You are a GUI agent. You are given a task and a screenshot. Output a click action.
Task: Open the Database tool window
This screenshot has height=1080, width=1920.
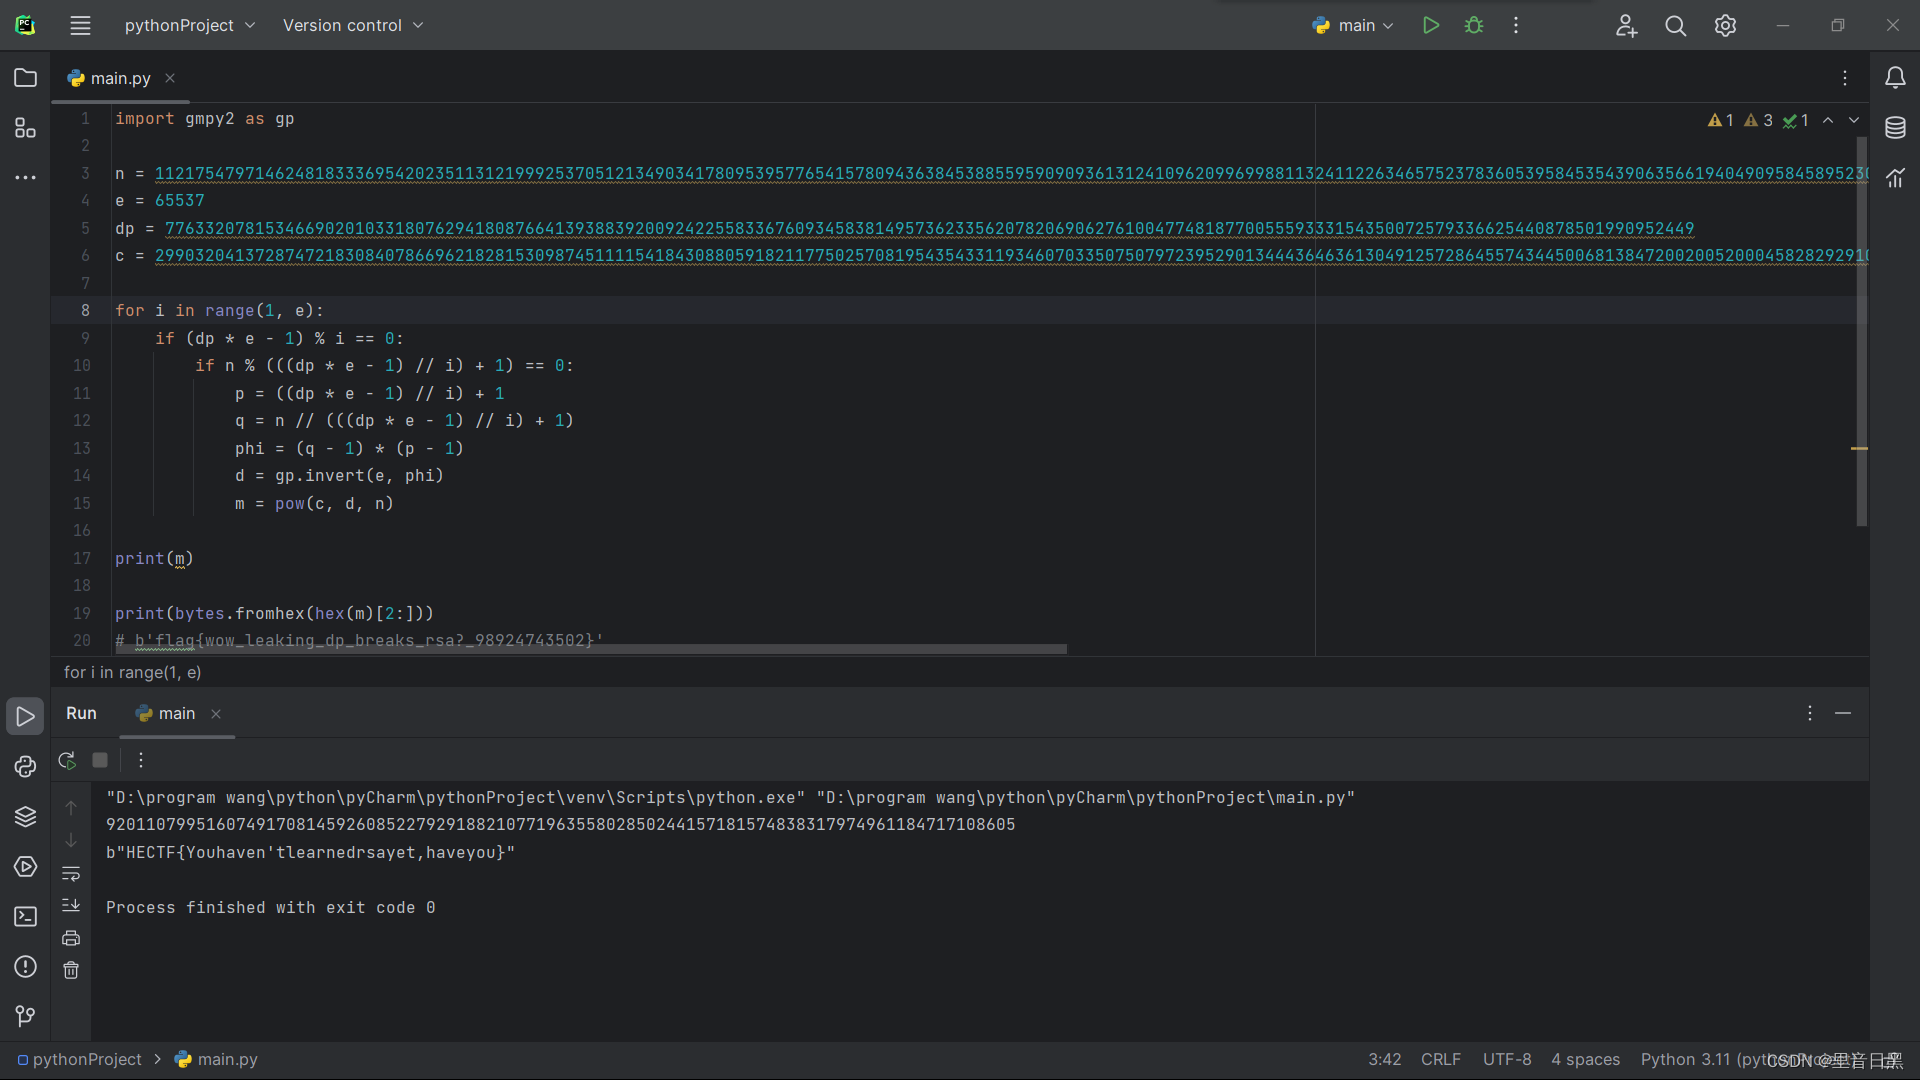[1895, 128]
